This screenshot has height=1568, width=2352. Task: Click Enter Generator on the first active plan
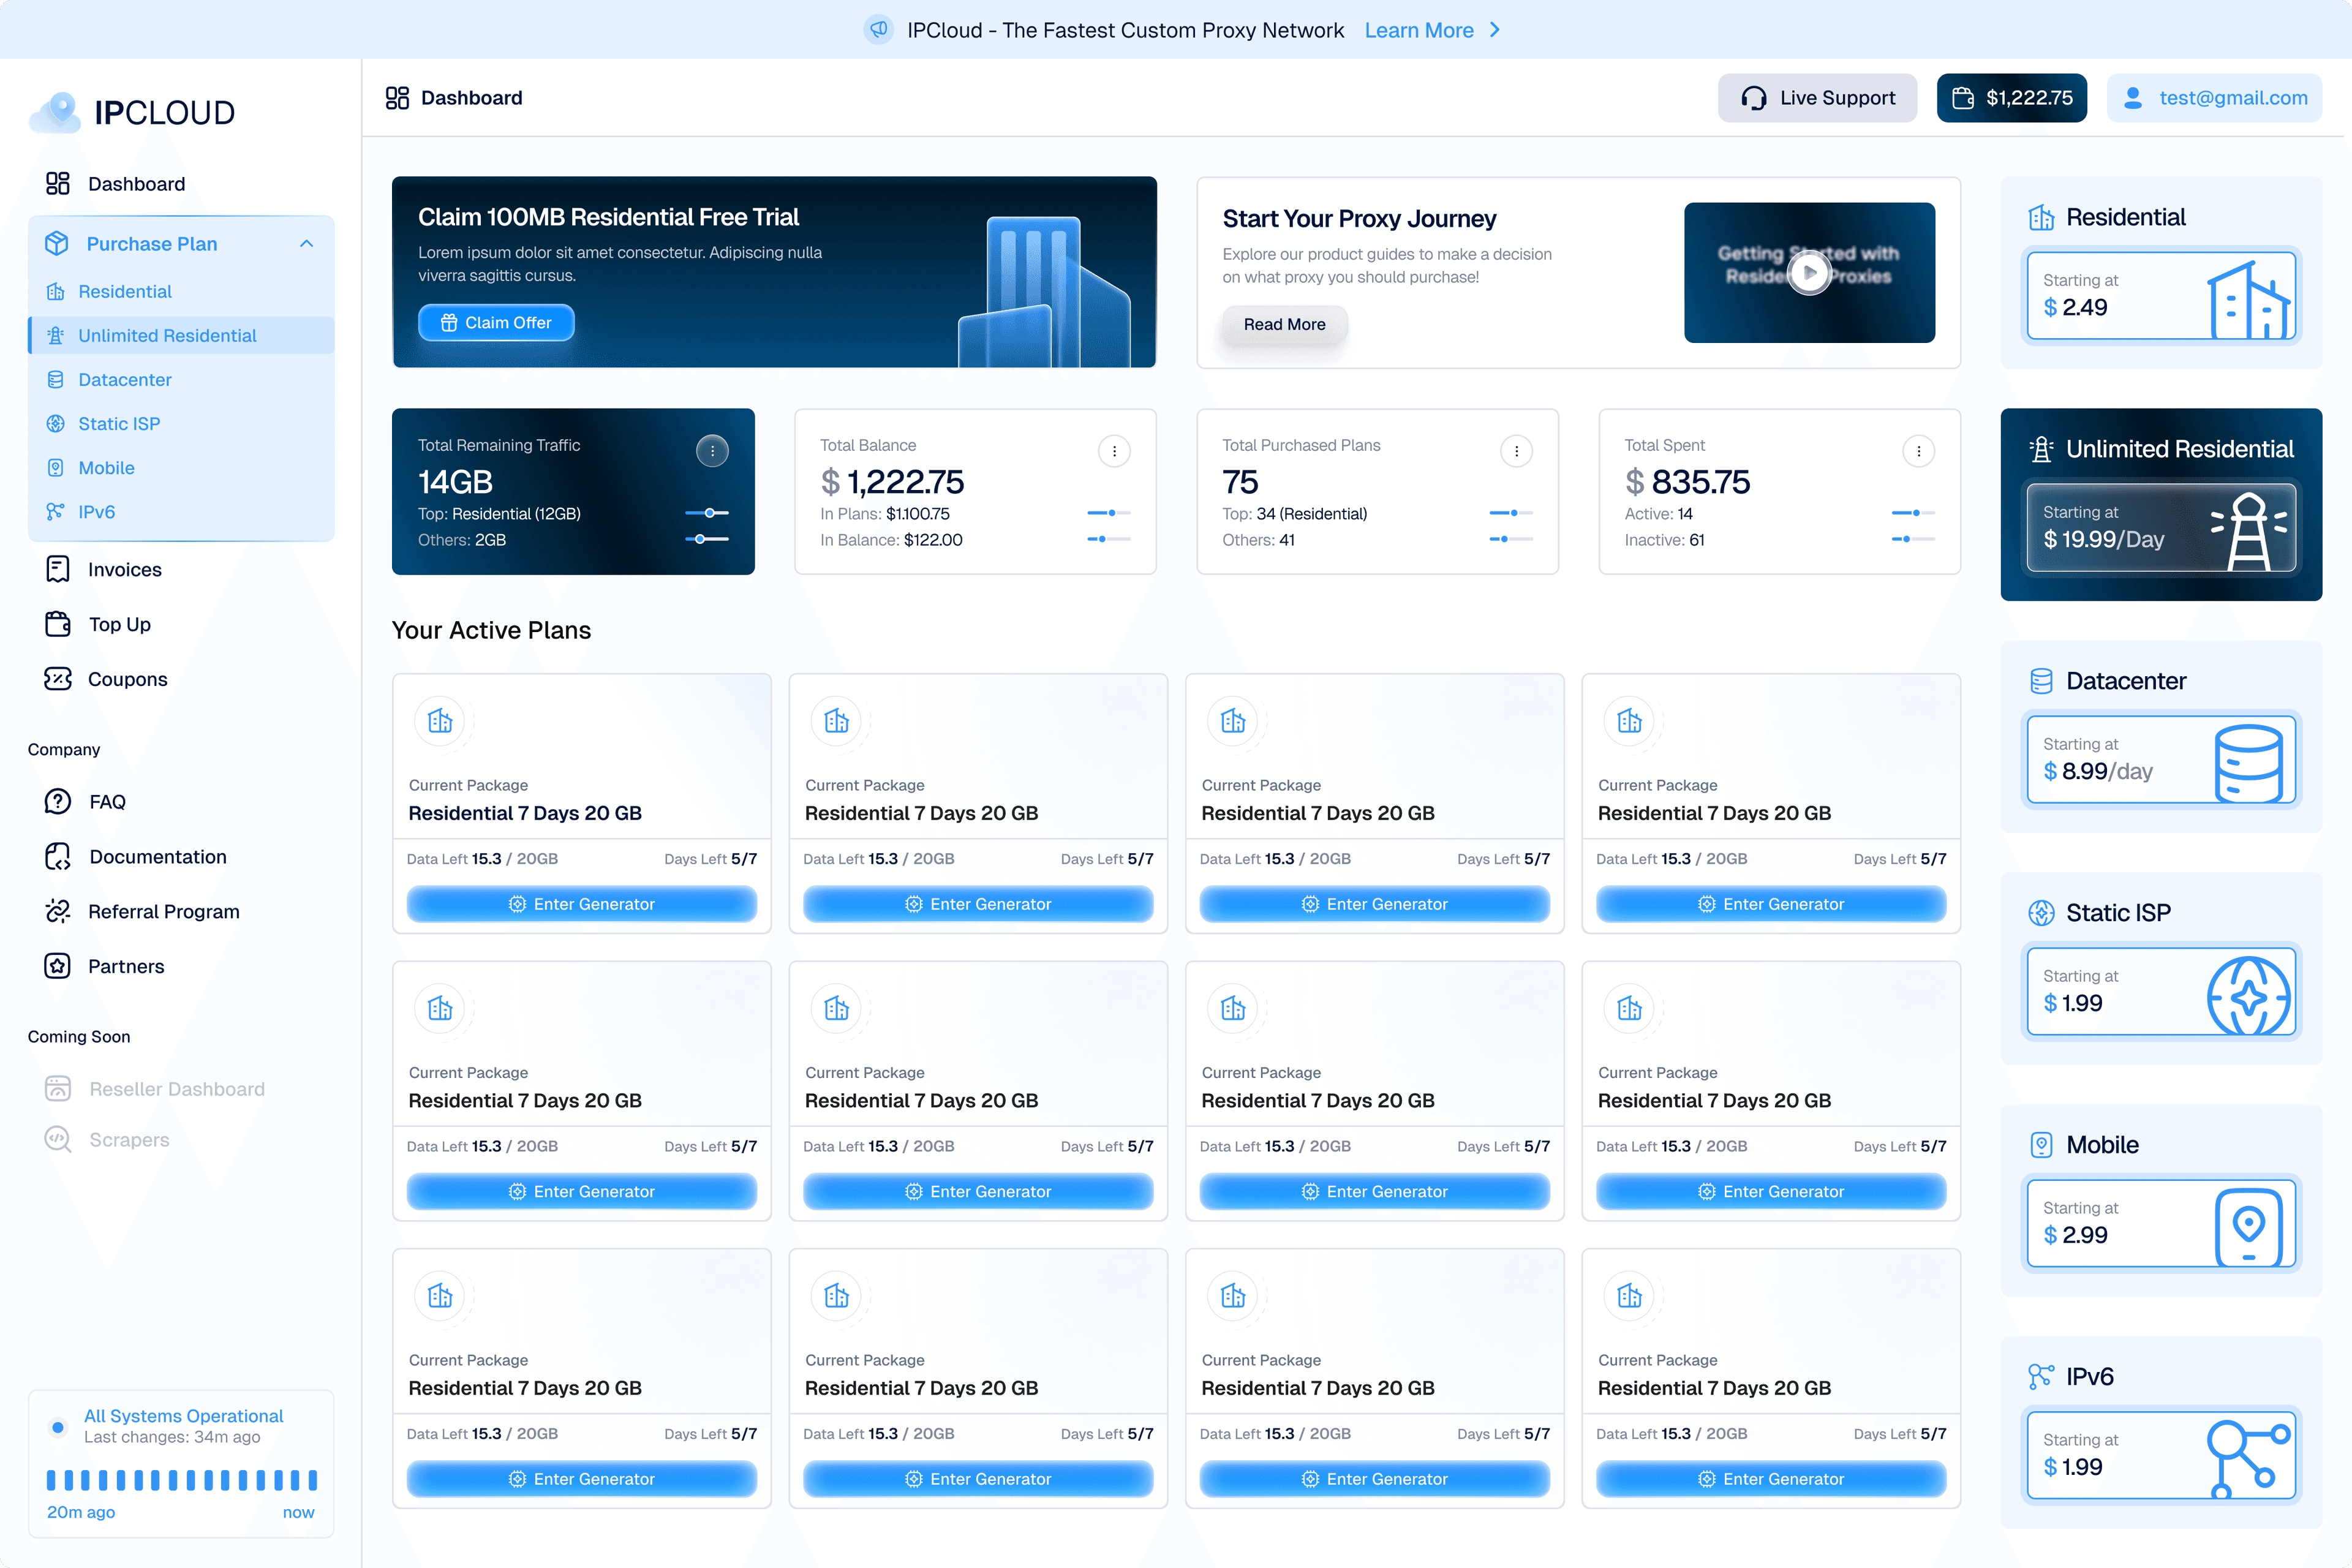(x=581, y=903)
